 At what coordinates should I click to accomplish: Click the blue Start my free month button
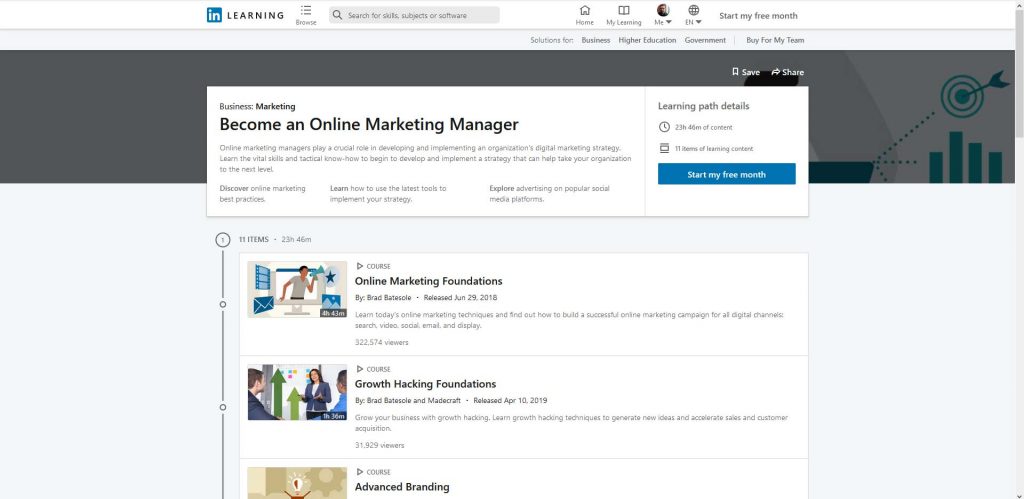[x=726, y=174]
